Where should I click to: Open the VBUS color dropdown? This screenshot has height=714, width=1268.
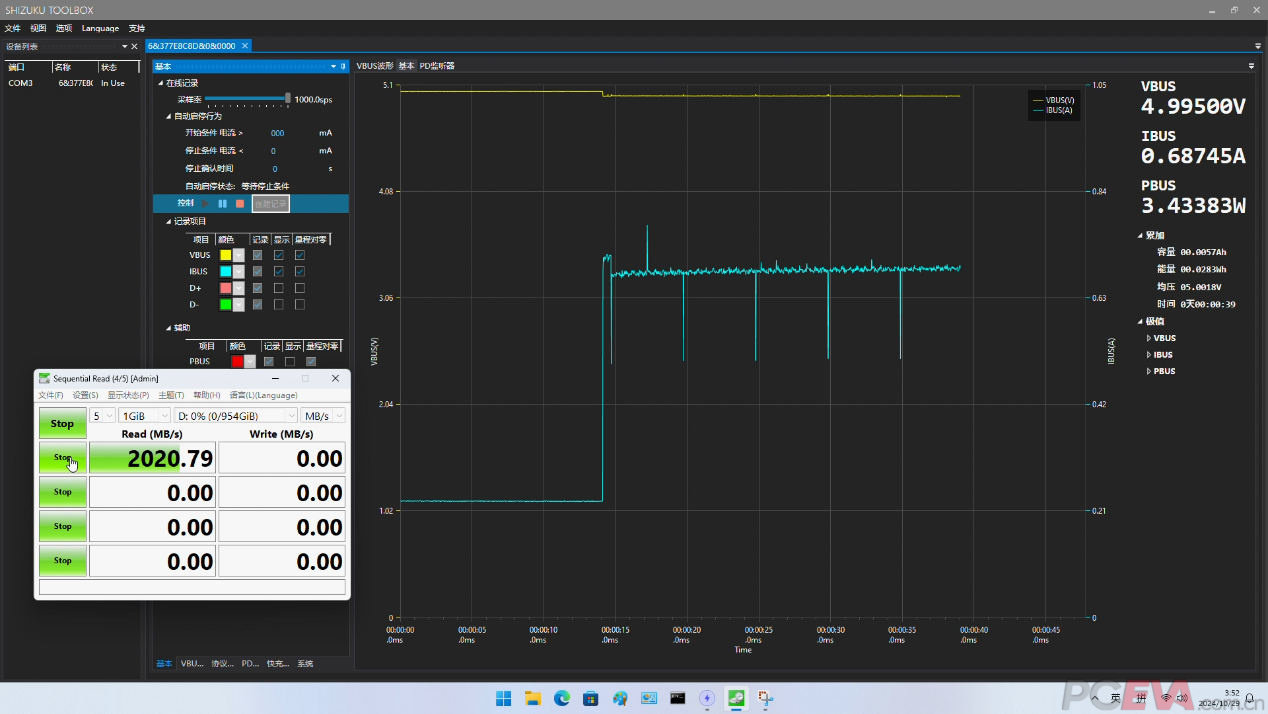click(x=238, y=255)
